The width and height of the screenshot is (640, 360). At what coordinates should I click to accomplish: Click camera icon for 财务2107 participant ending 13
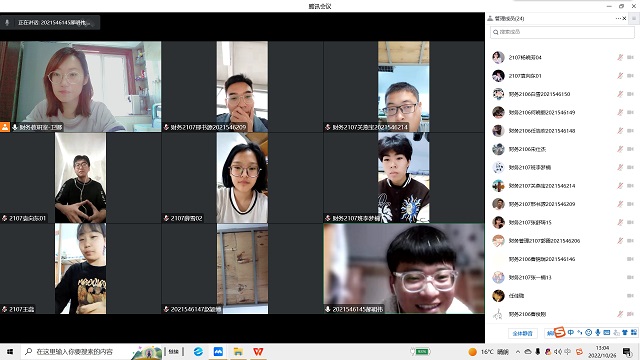[x=630, y=278]
